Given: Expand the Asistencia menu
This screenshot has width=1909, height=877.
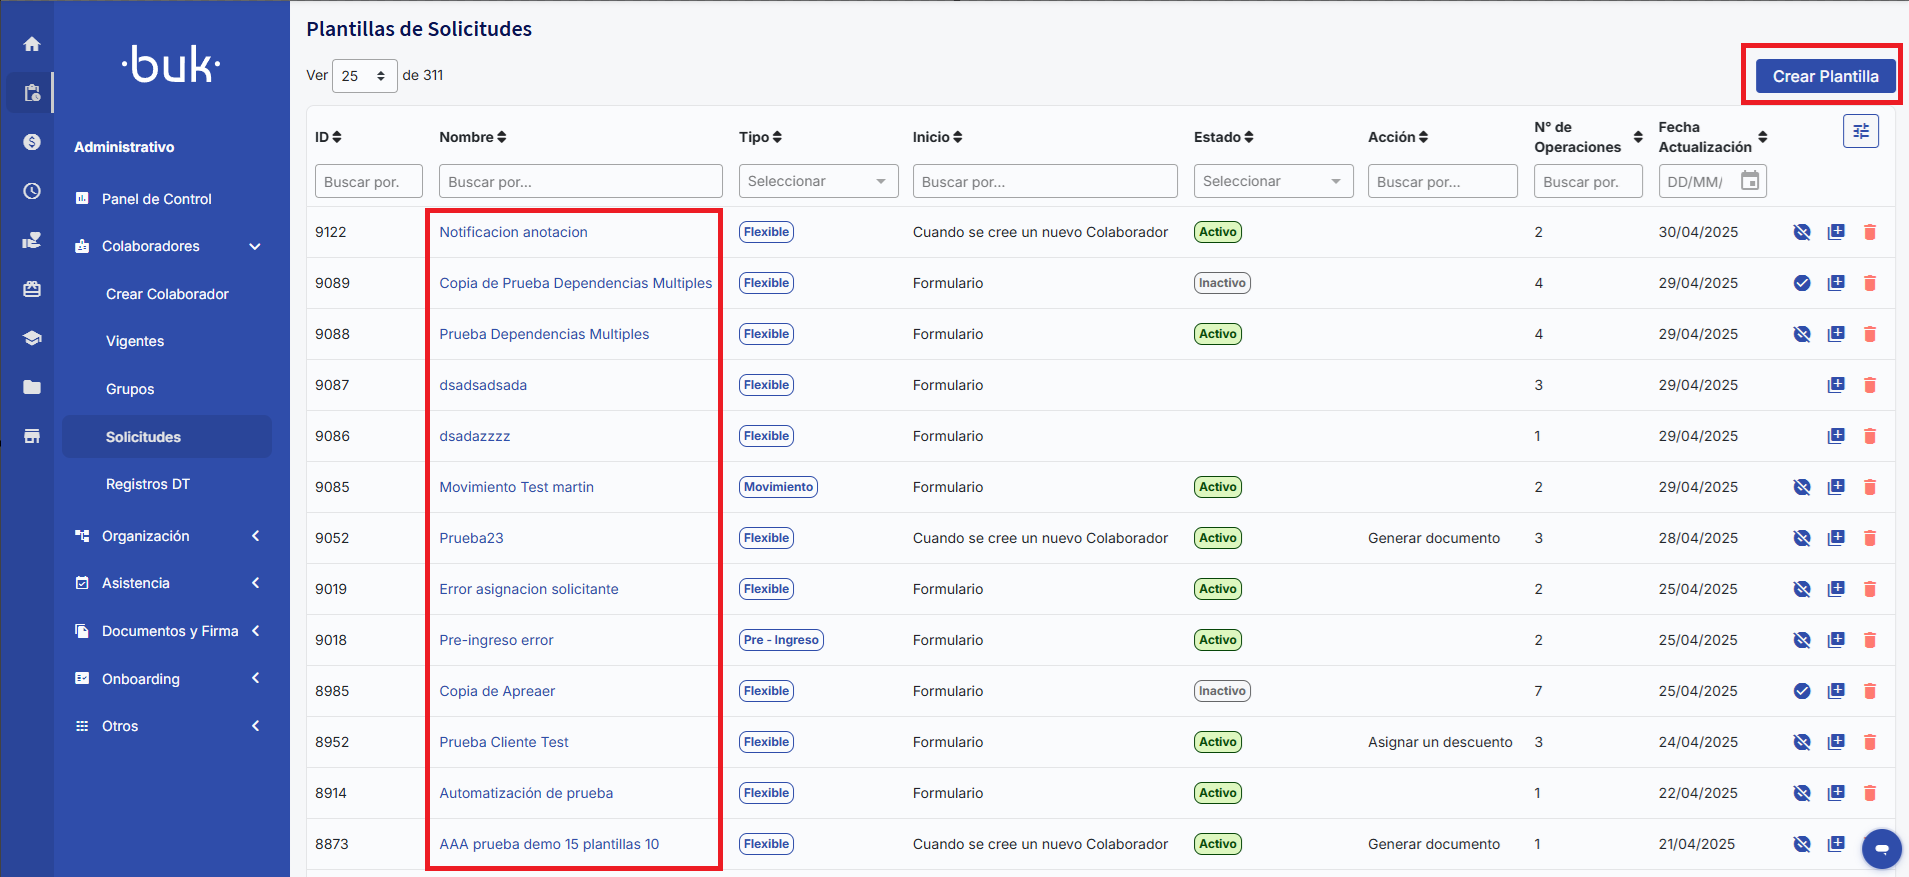Looking at the screenshot, I should (x=255, y=583).
